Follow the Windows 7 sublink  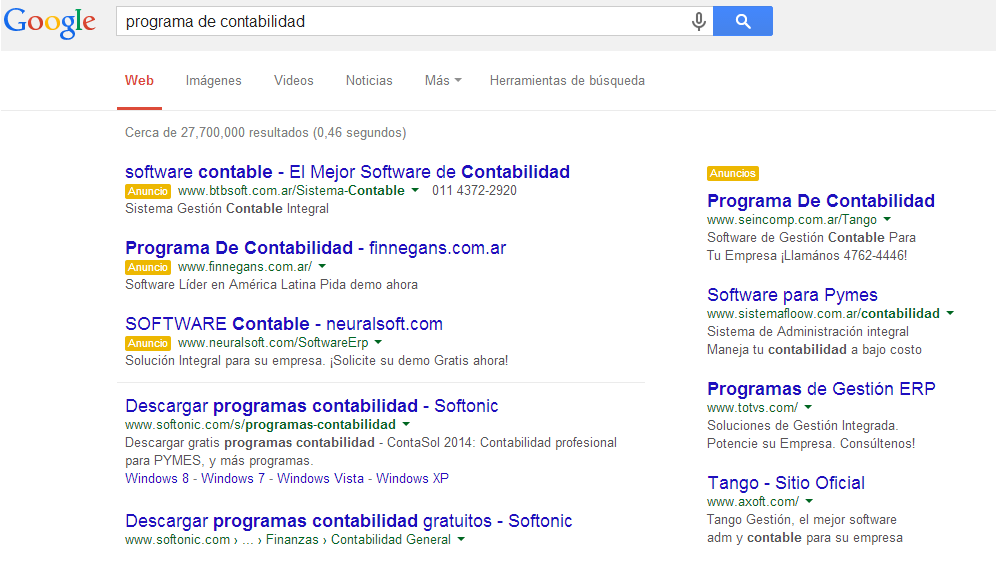point(232,478)
